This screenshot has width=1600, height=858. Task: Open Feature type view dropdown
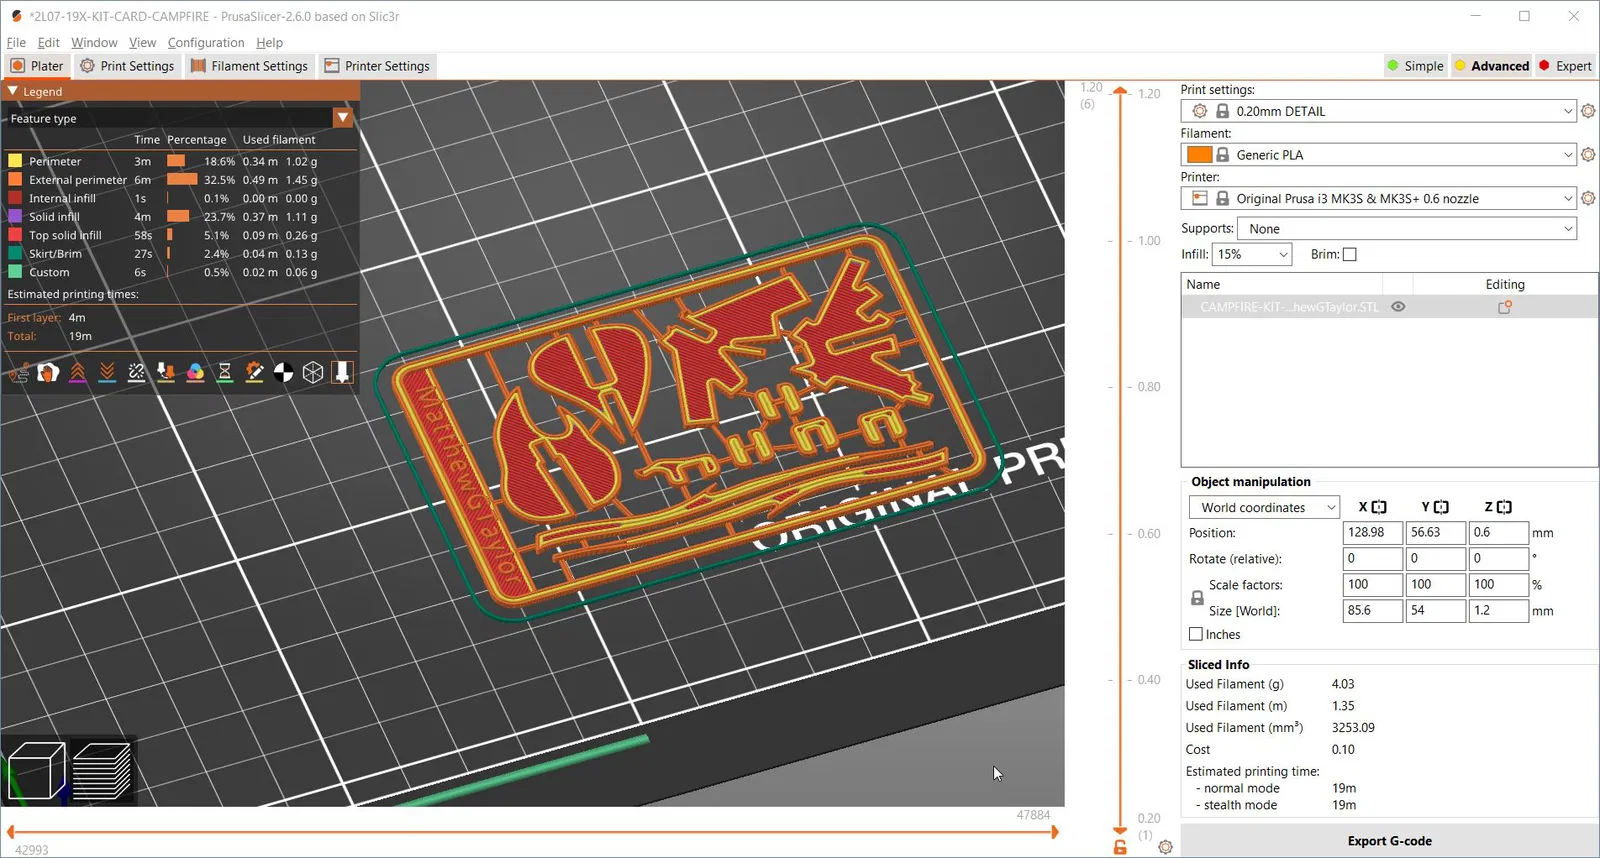[343, 118]
